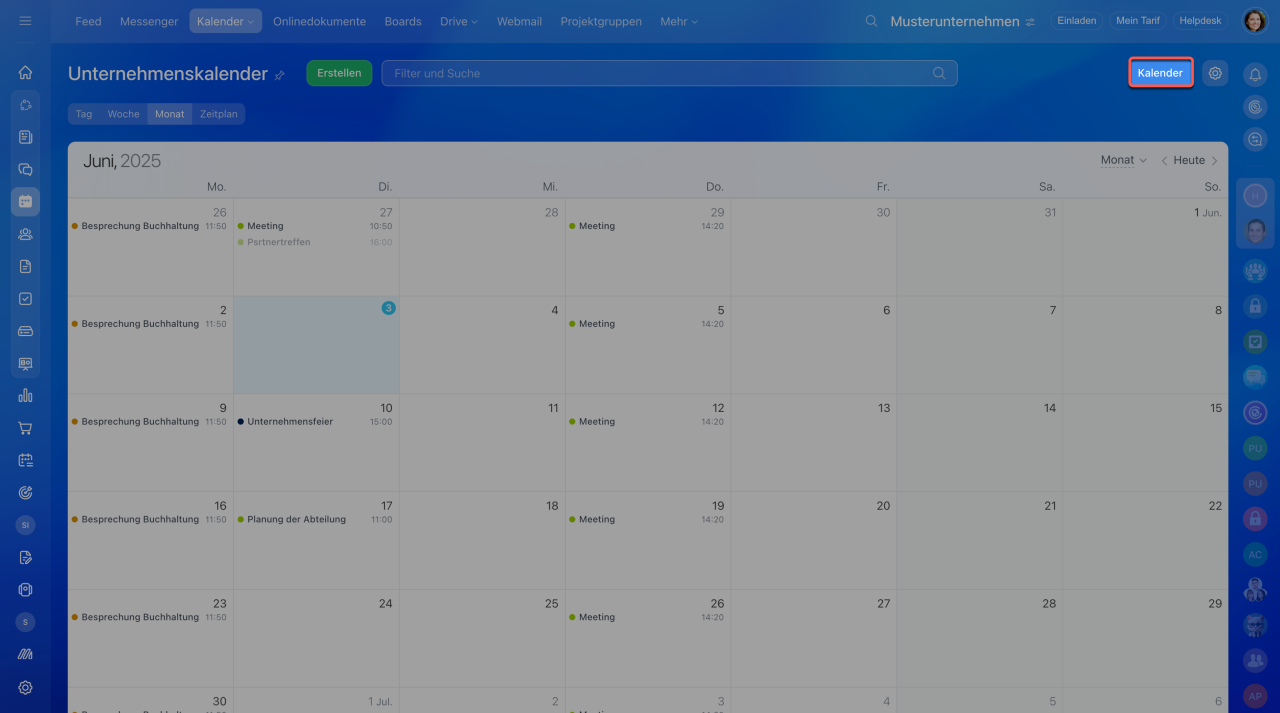Switch Musterunternehmen account toggle icon

pyautogui.click(x=1030, y=22)
